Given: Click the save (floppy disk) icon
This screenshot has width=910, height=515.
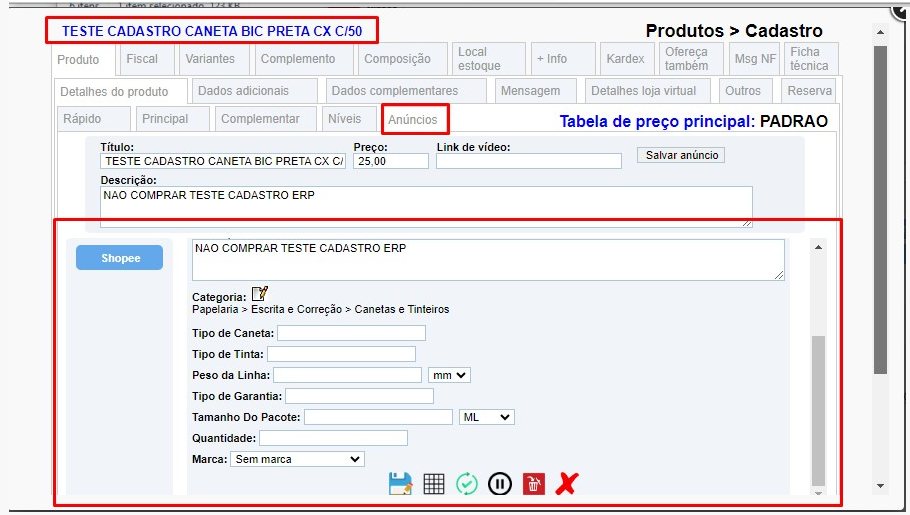Looking at the screenshot, I should point(400,483).
